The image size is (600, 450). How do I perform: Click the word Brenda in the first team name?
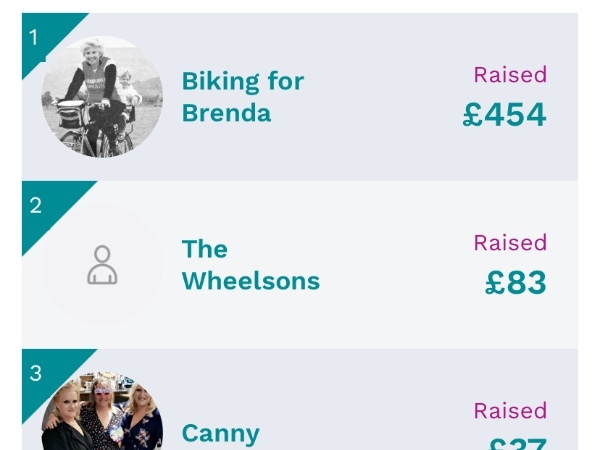click(x=227, y=113)
